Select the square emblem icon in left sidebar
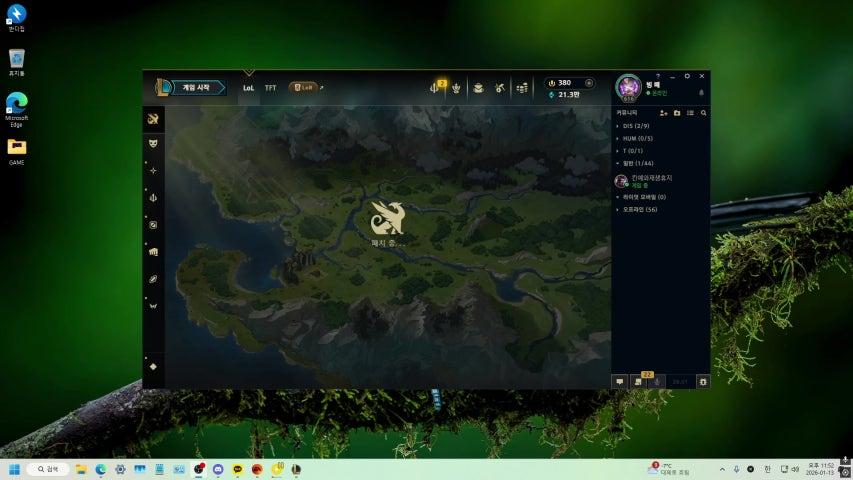 (153, 225)
